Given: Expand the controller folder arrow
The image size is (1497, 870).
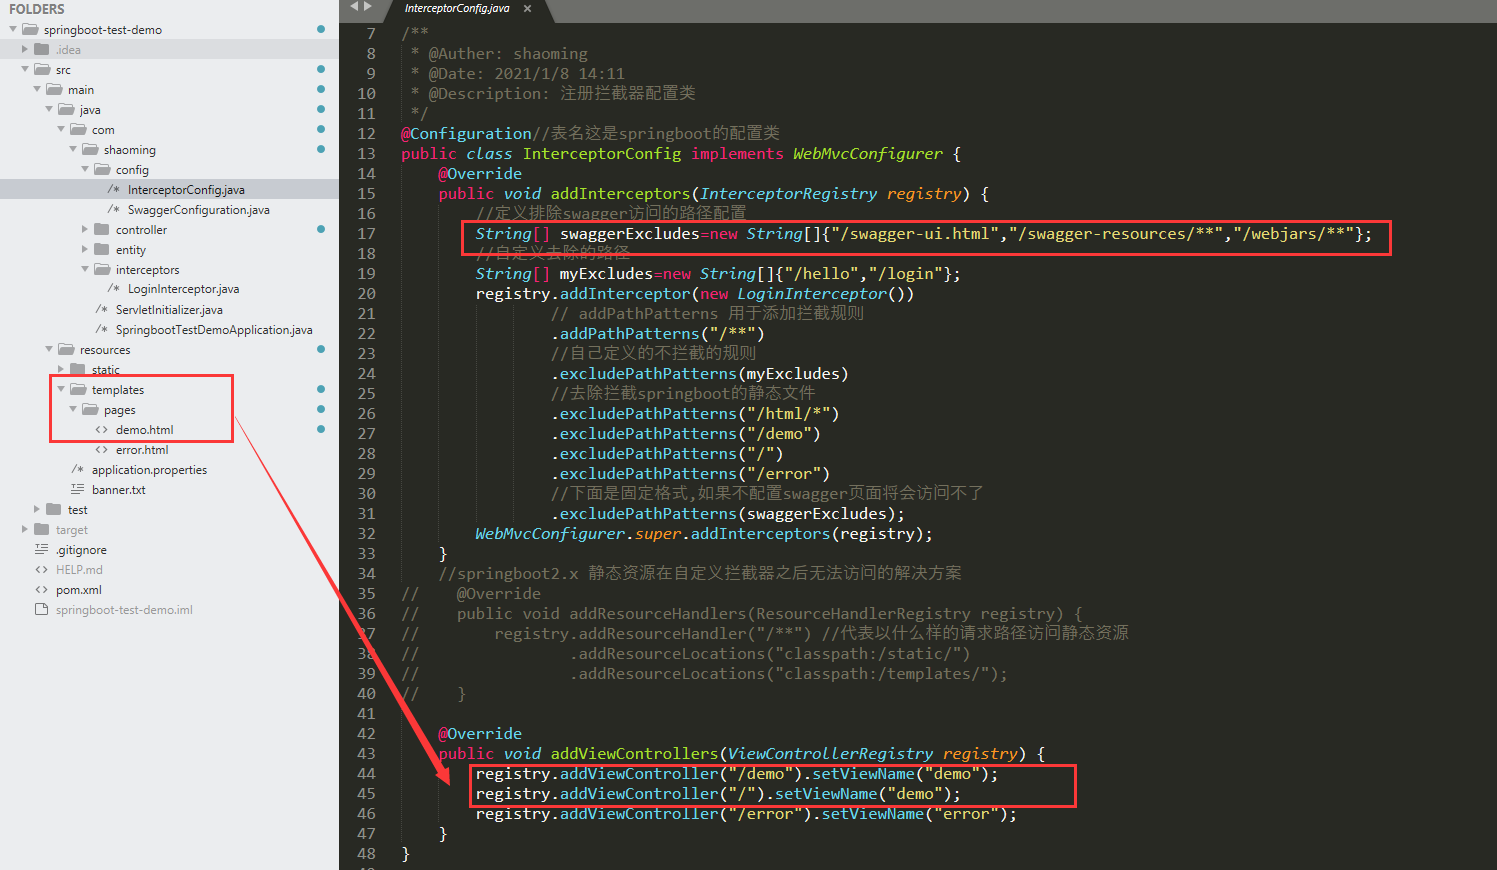Looking at the screenshot, I should (85, 229).
